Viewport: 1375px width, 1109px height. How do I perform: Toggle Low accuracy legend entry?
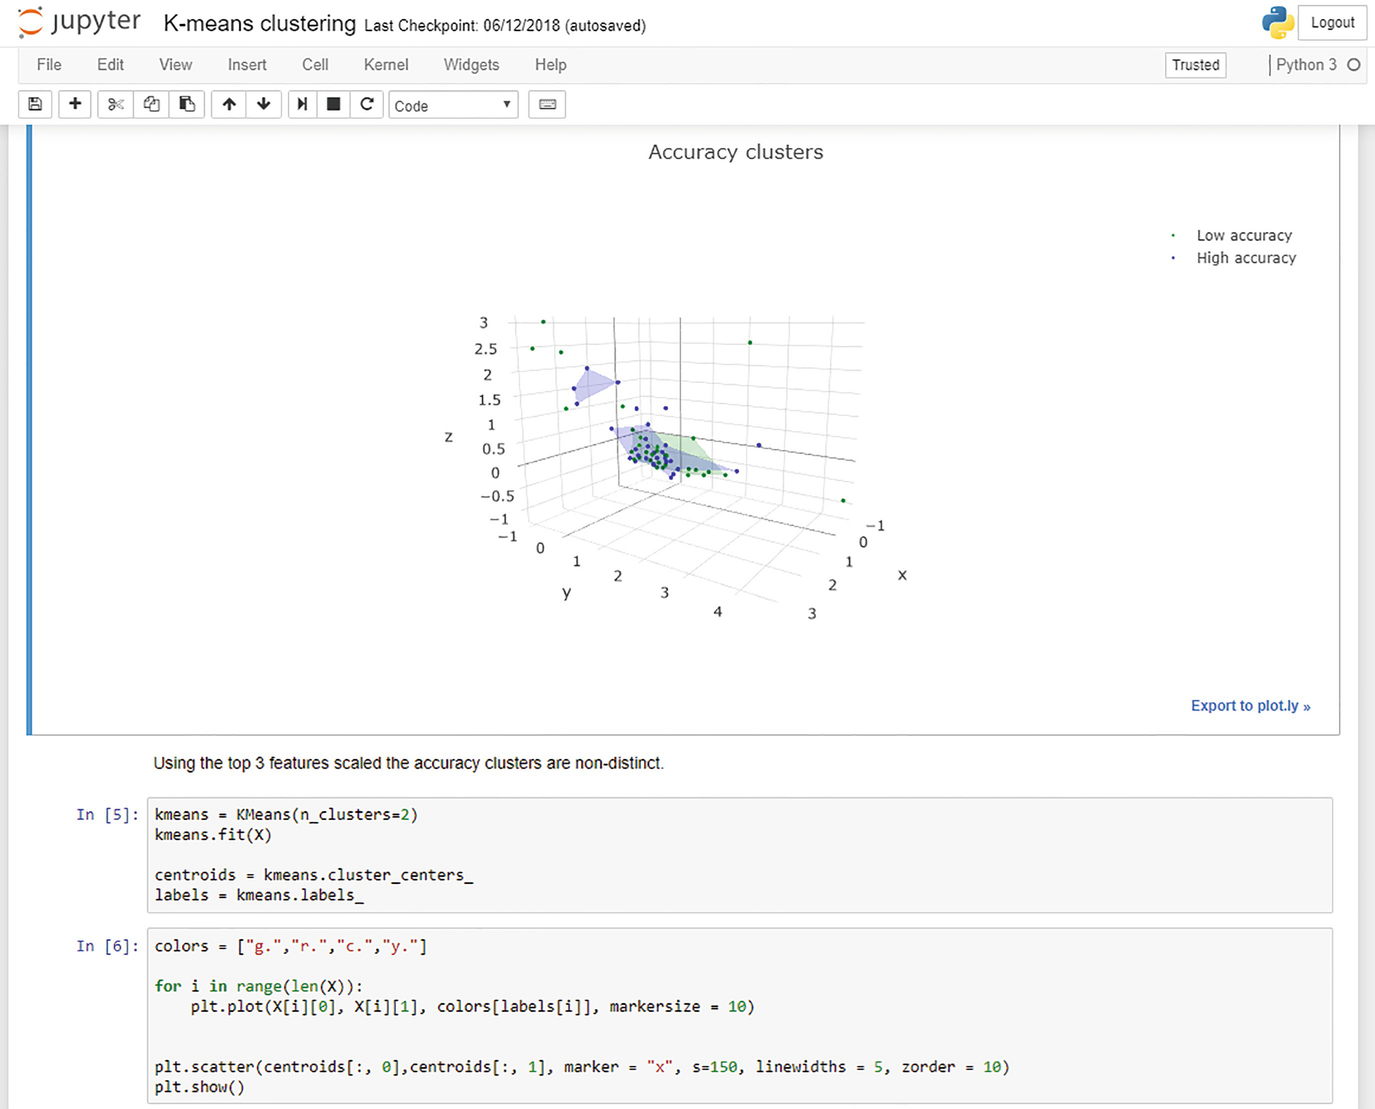[x=1233, y=236]
